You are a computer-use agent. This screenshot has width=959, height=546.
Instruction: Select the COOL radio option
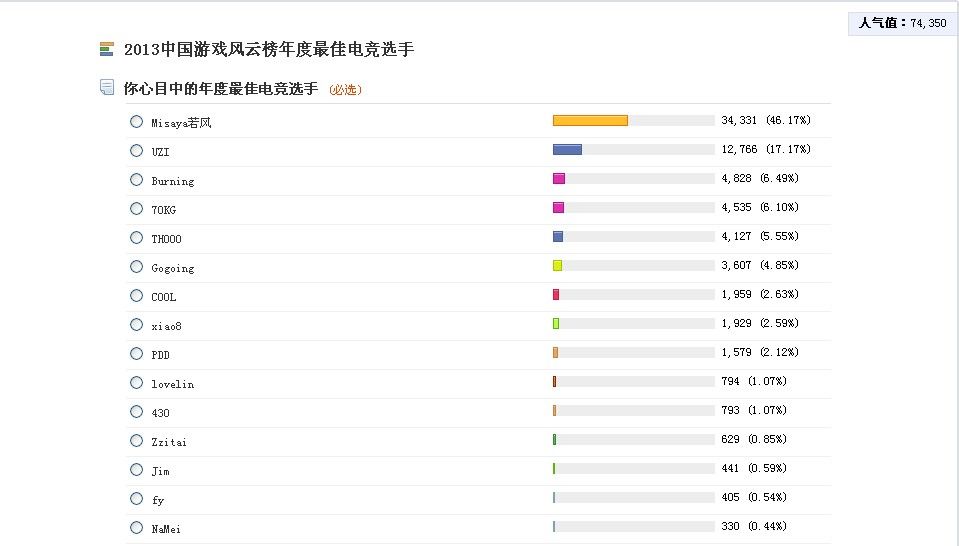pyautogui.click(x=136, y=296)
